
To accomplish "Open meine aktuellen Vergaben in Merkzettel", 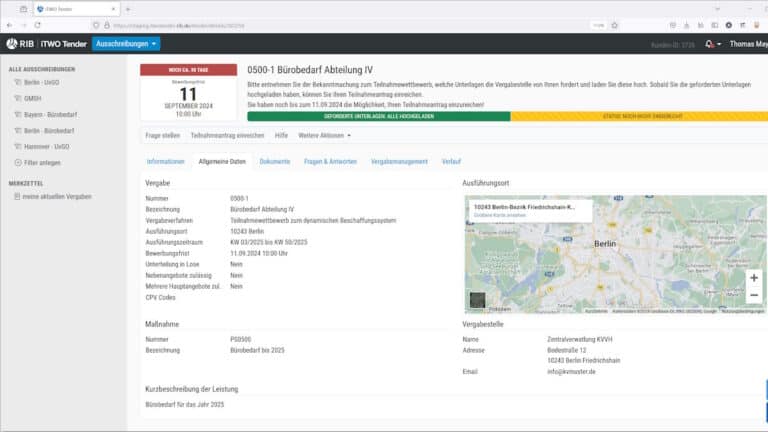I will (x=57, y=196).
